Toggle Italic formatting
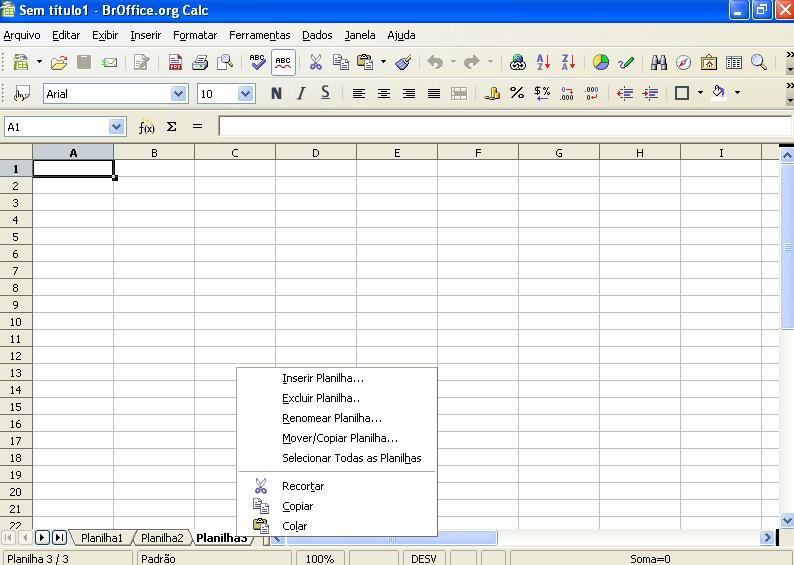794x565 pixels. pyautogui.click(x=301, y=93)
